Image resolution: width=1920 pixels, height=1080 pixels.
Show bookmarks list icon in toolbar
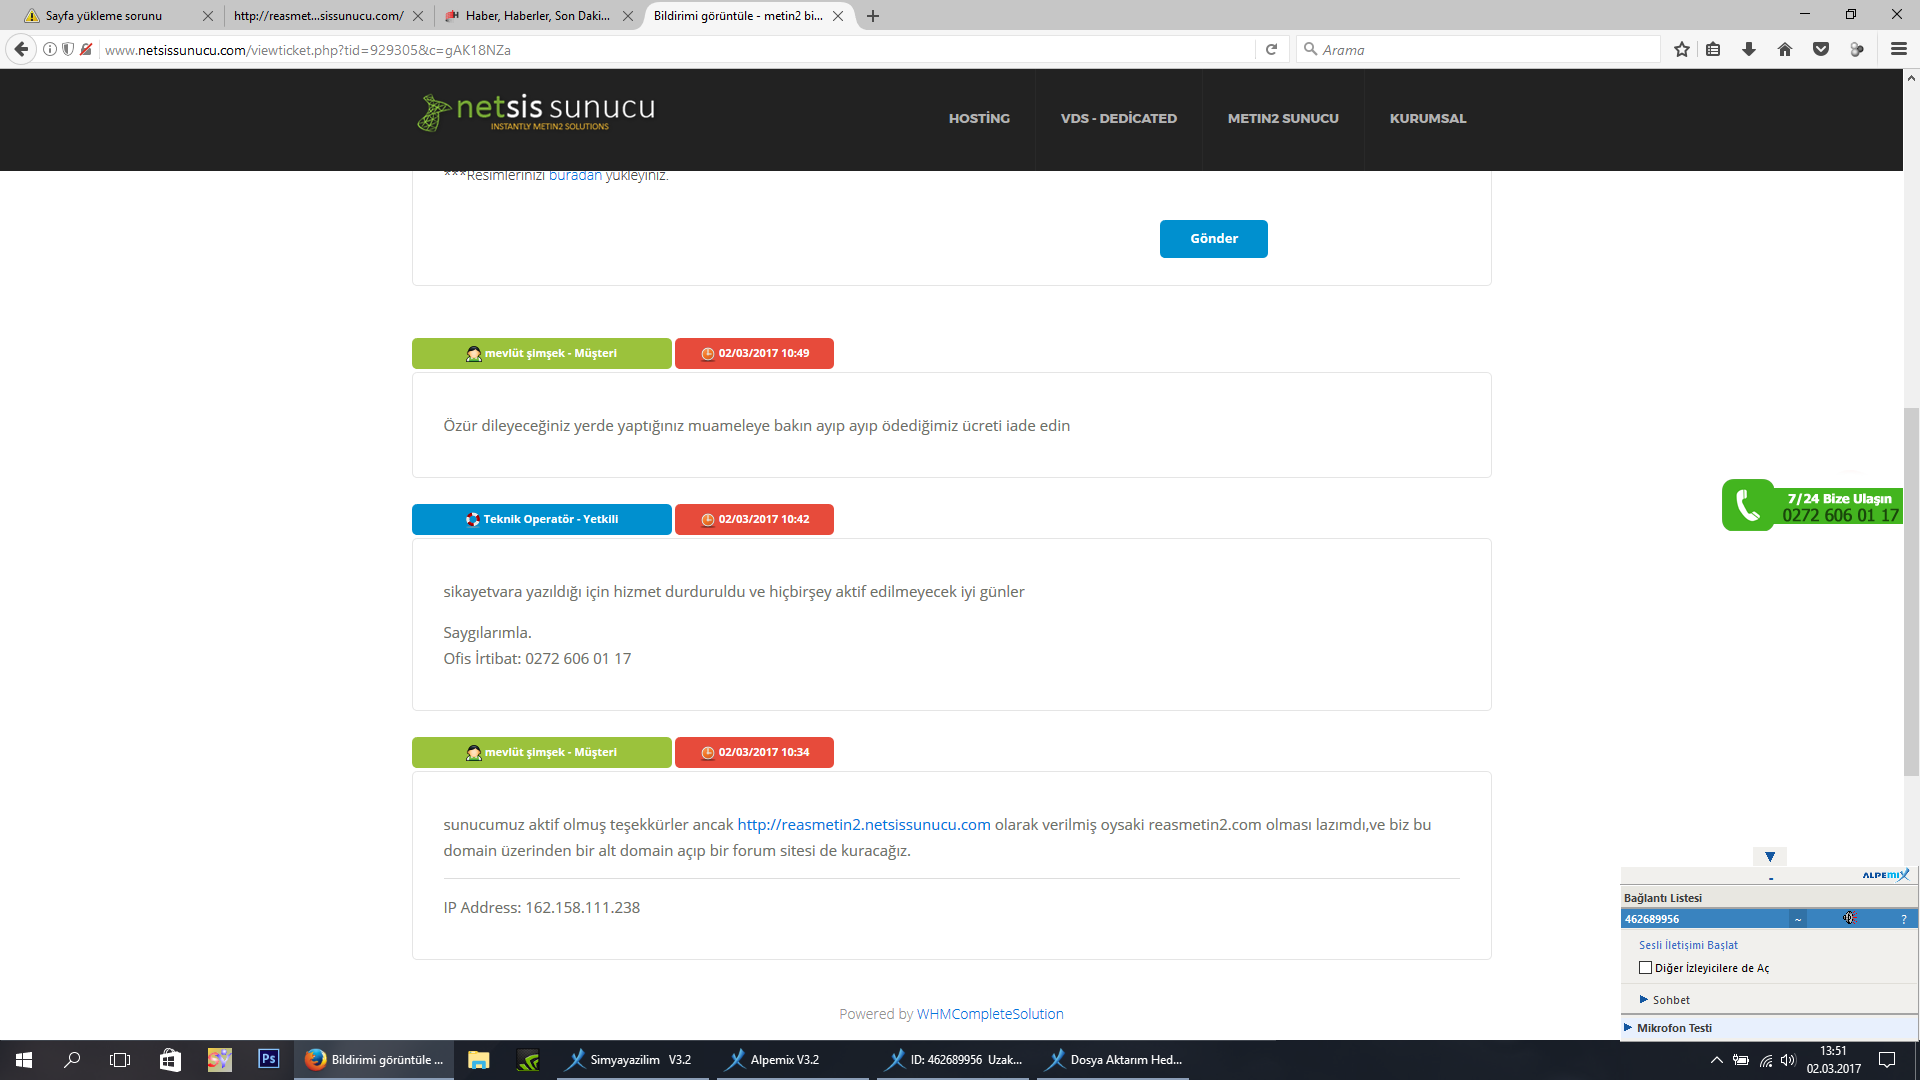(x=1713, y=49)
